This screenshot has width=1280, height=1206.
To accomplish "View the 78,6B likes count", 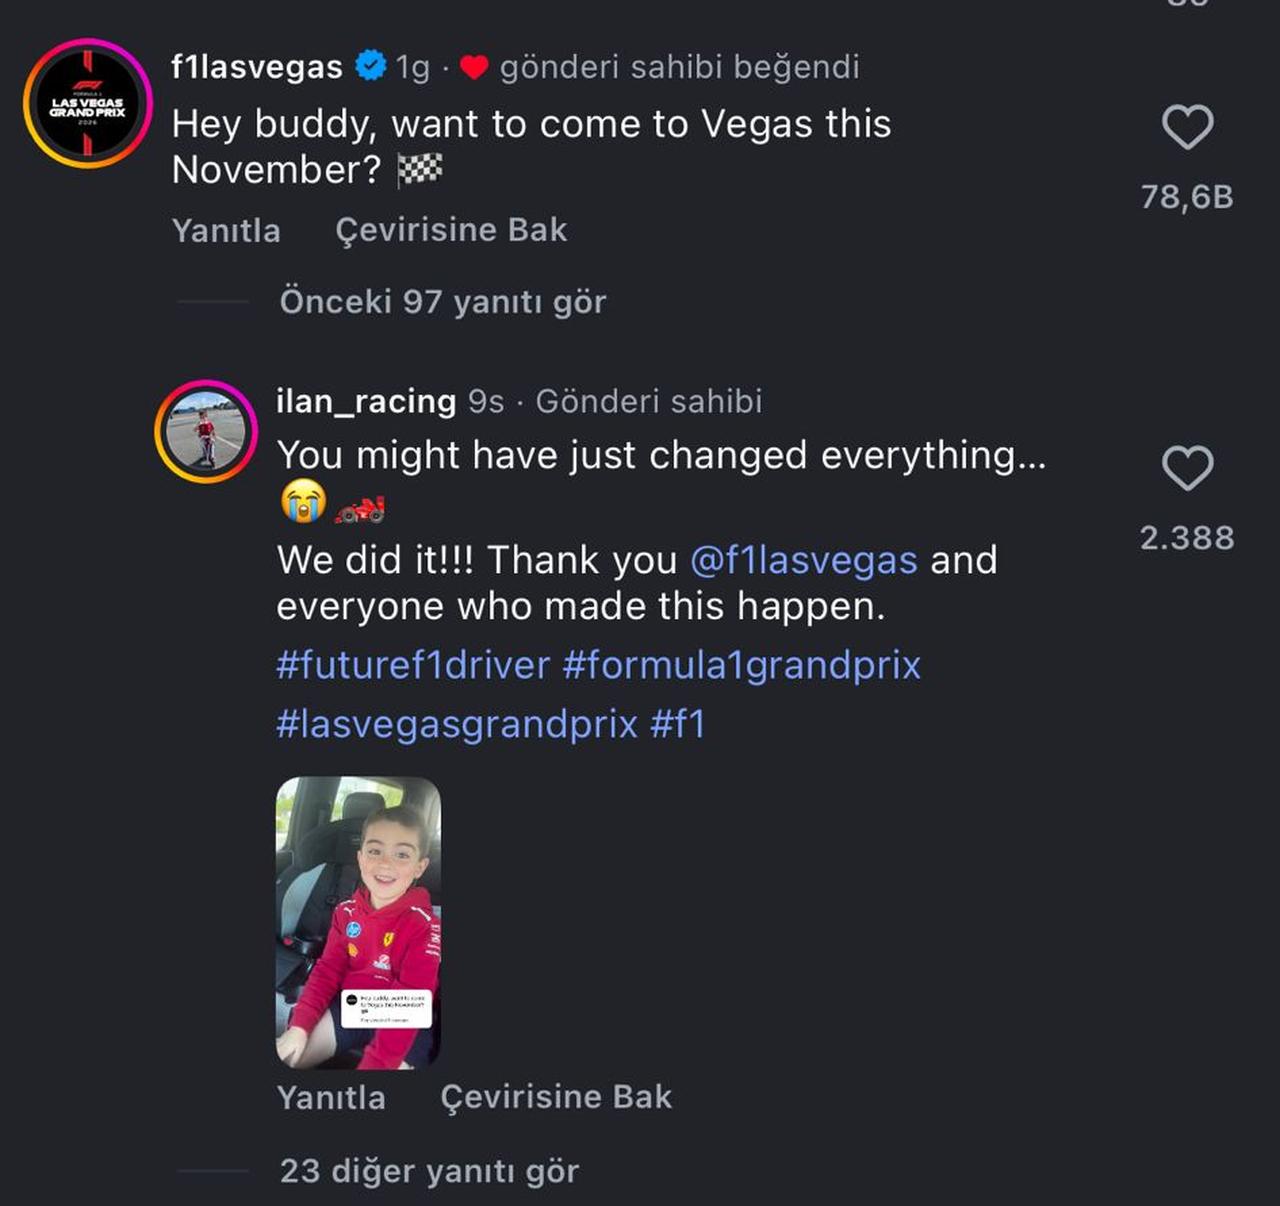I will (x=1187, y=197).
